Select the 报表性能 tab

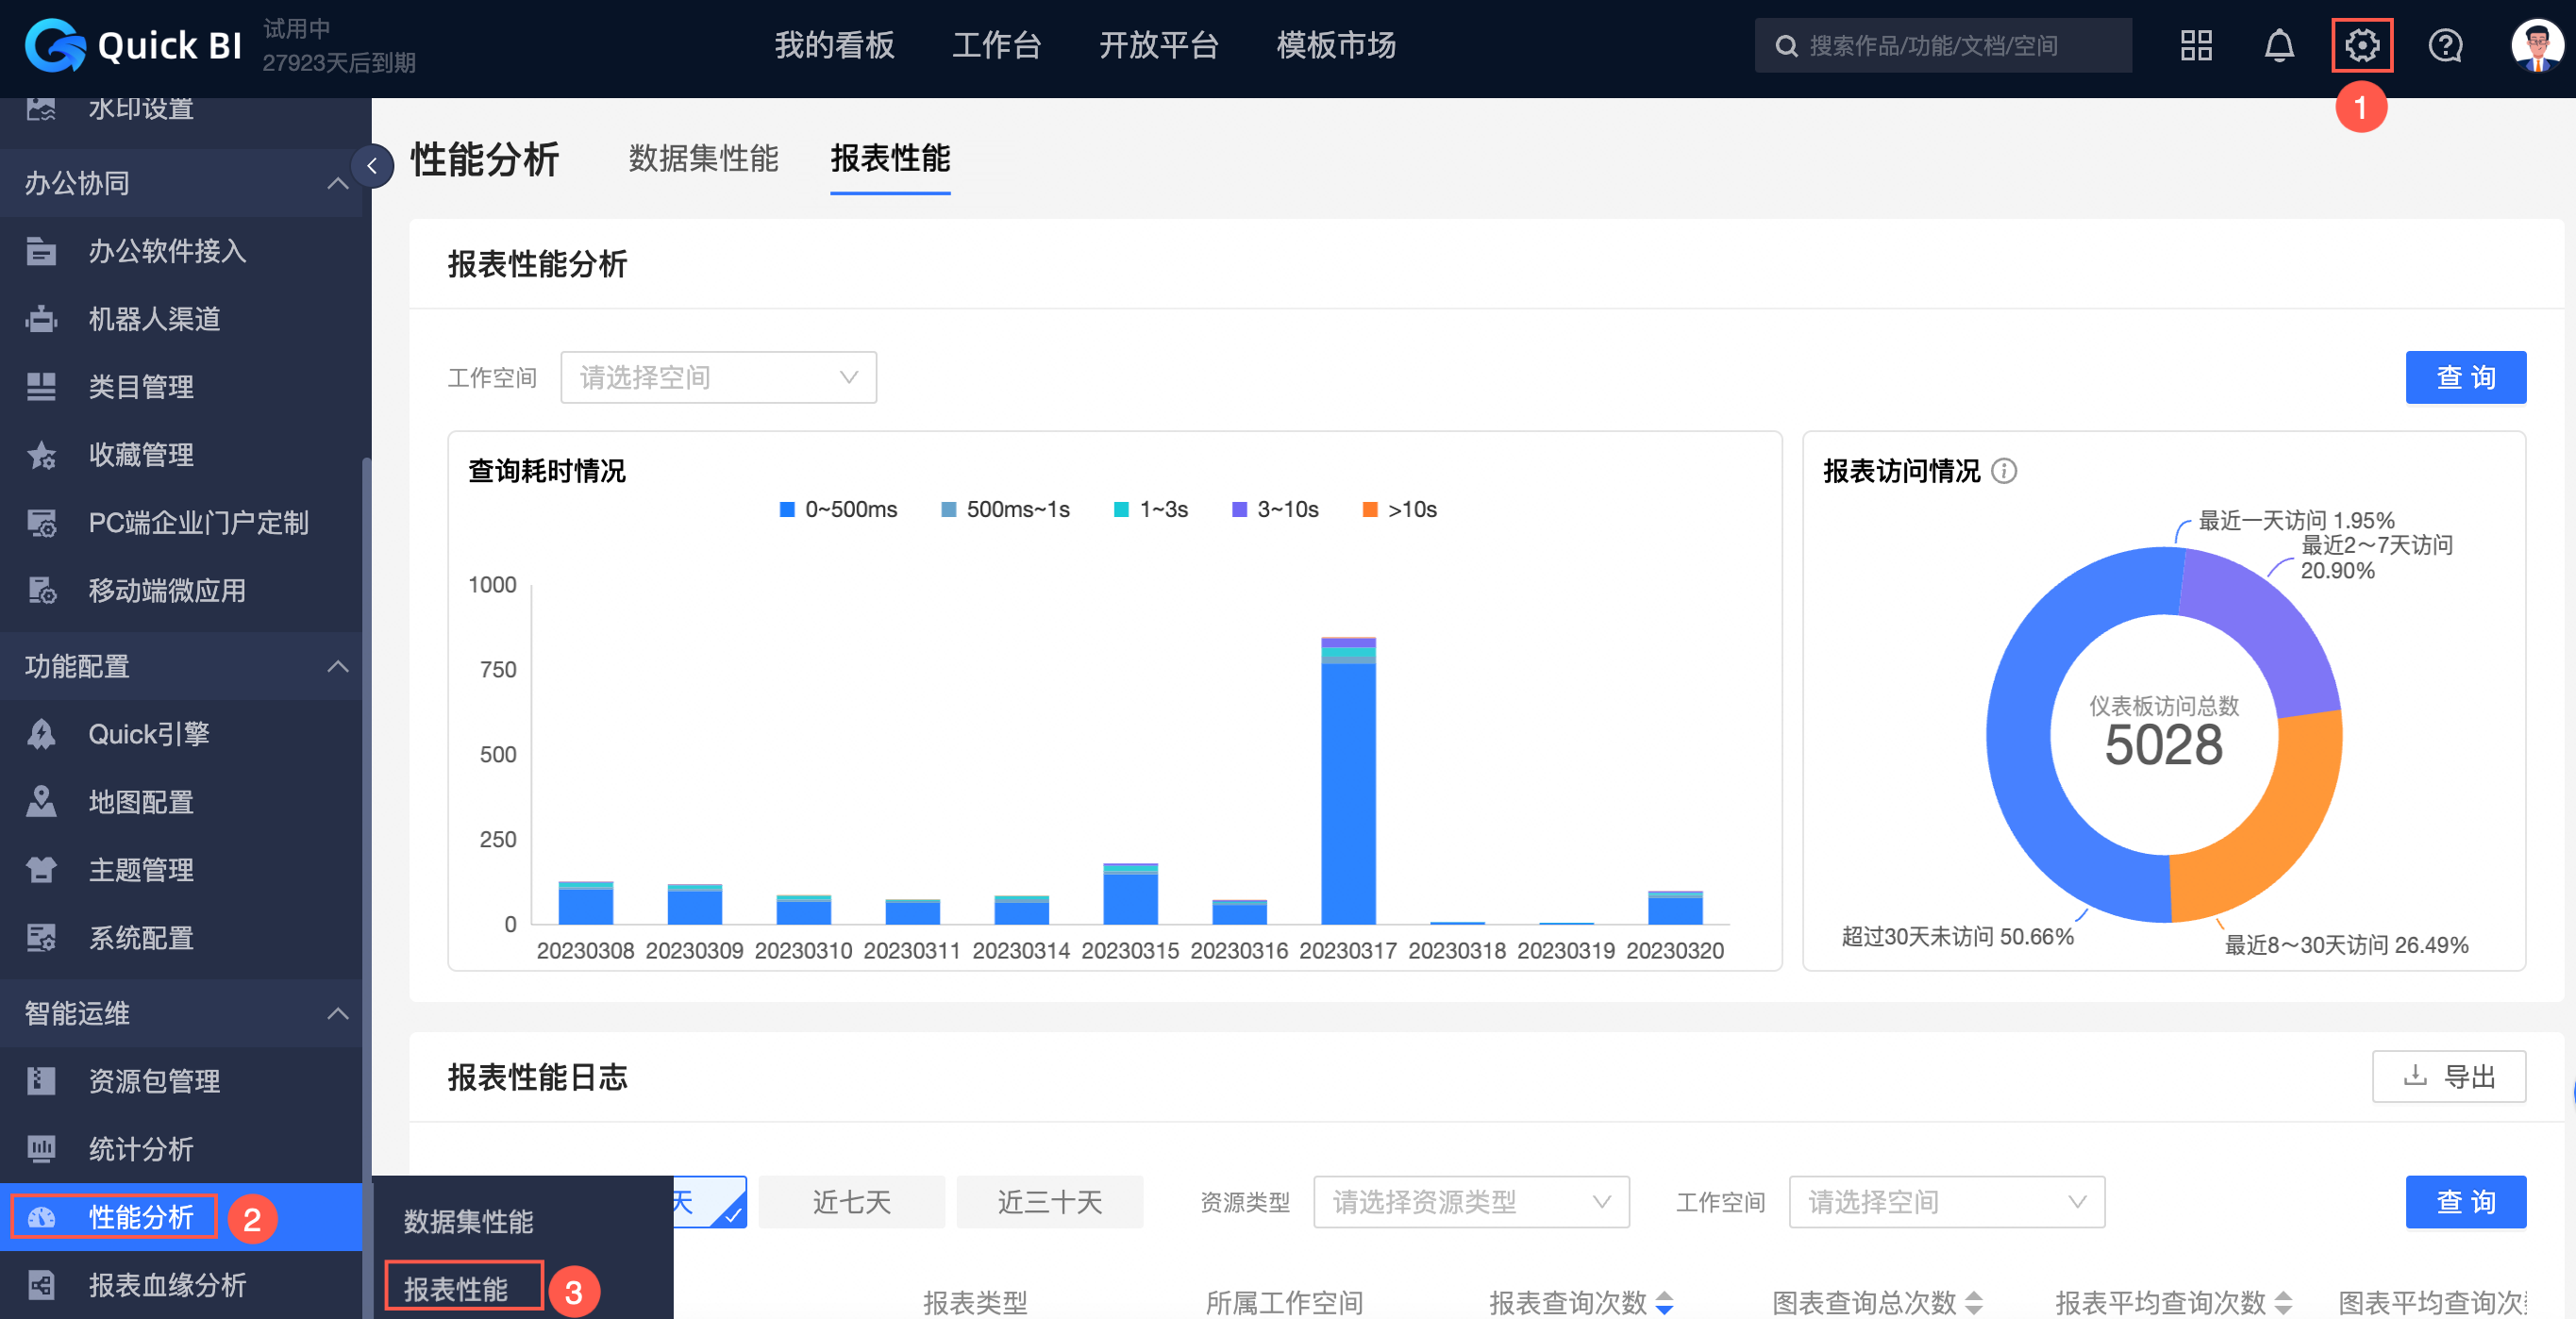click(890, 158)
